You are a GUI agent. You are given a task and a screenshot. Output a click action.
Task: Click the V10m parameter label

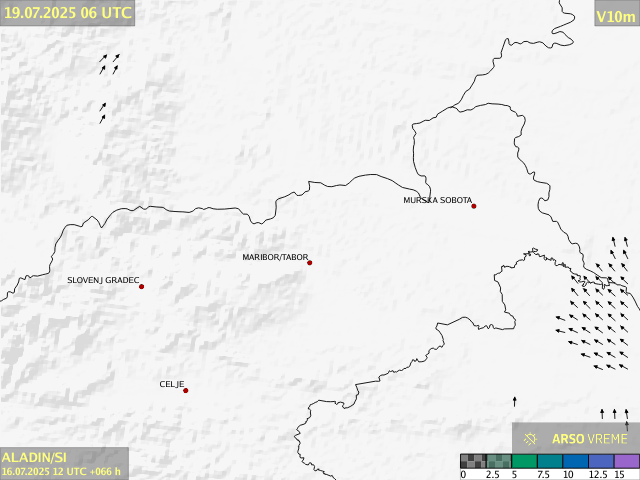(616, 17)
